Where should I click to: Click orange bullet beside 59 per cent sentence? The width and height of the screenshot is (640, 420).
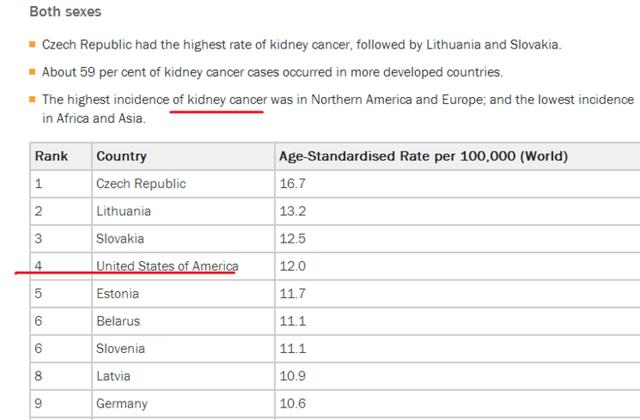point(33,72)
